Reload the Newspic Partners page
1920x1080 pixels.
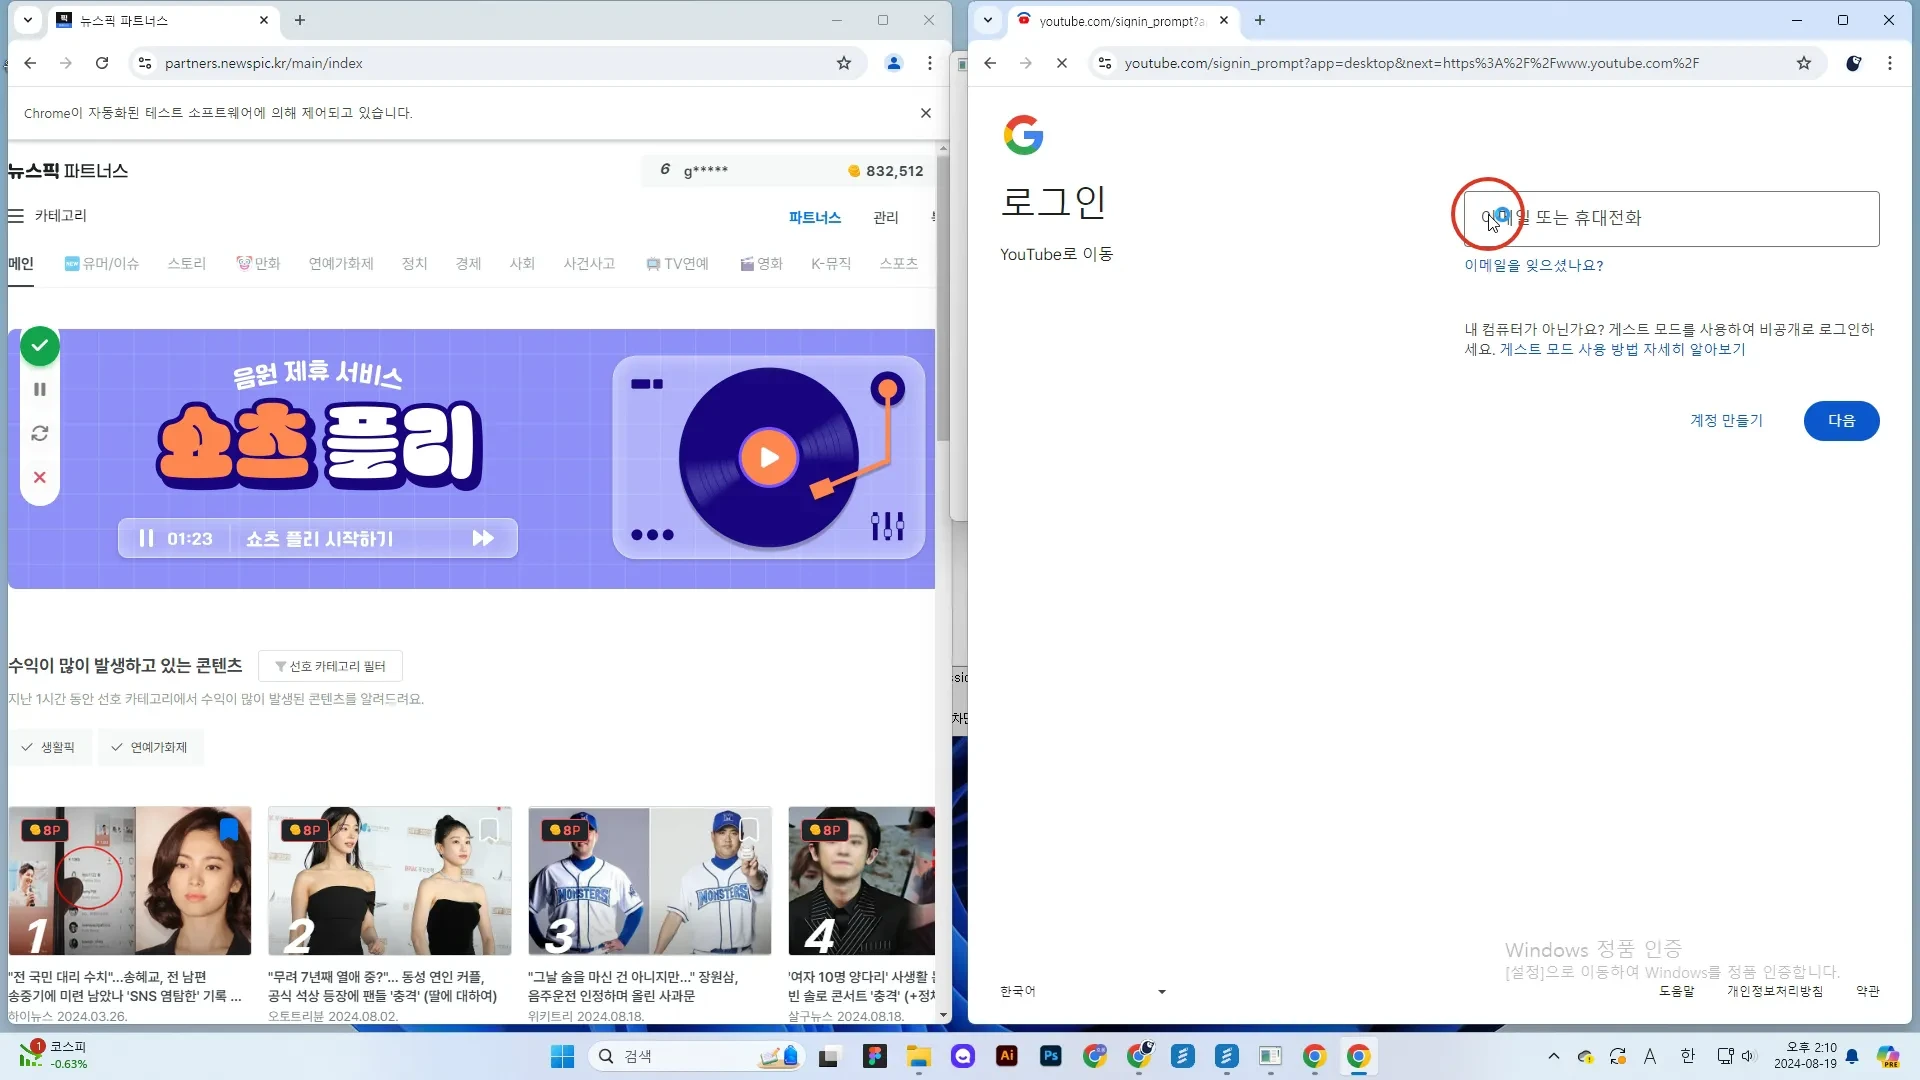coord(102,63)
